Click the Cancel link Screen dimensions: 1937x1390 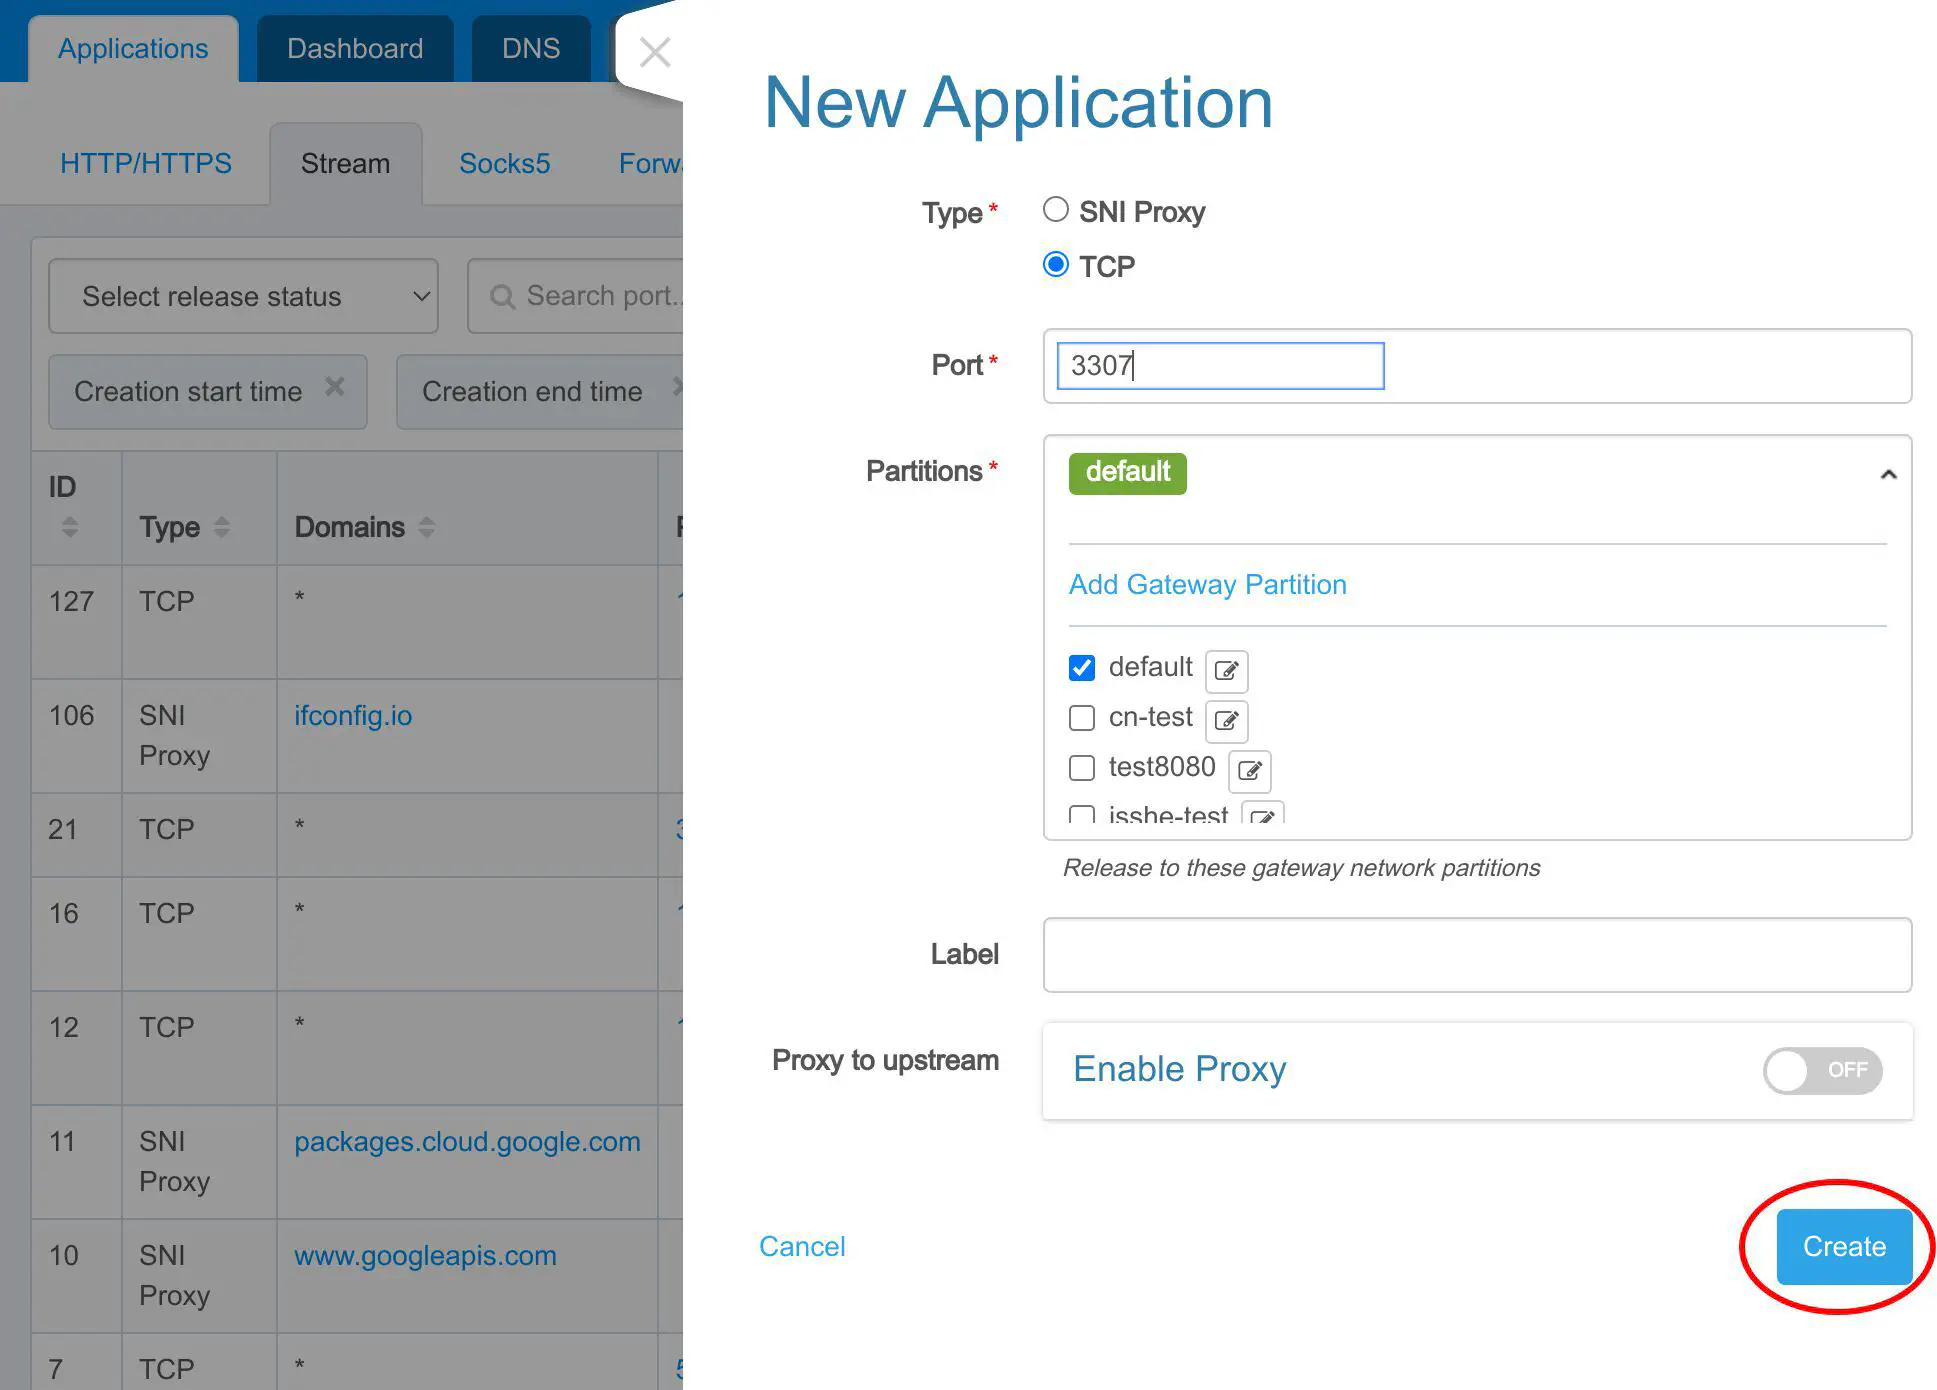tap(802, 1246)
